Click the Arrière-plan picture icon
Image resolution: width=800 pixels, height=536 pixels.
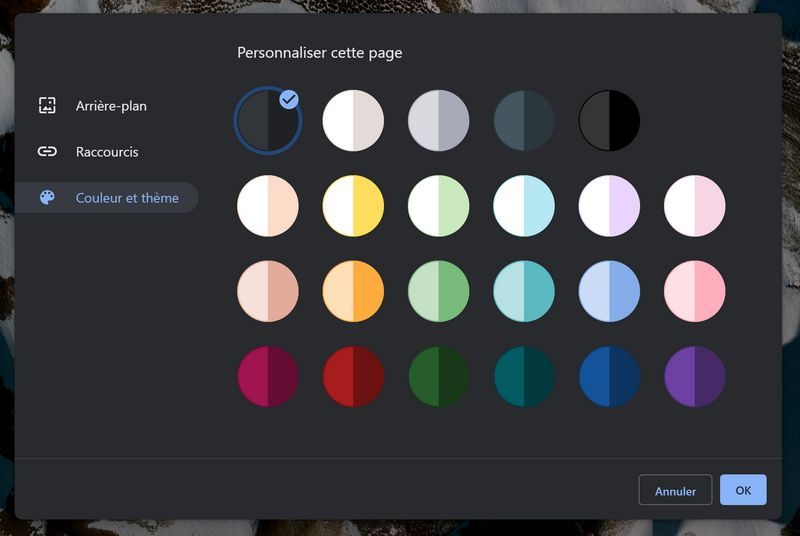click(x=47, y=105)
